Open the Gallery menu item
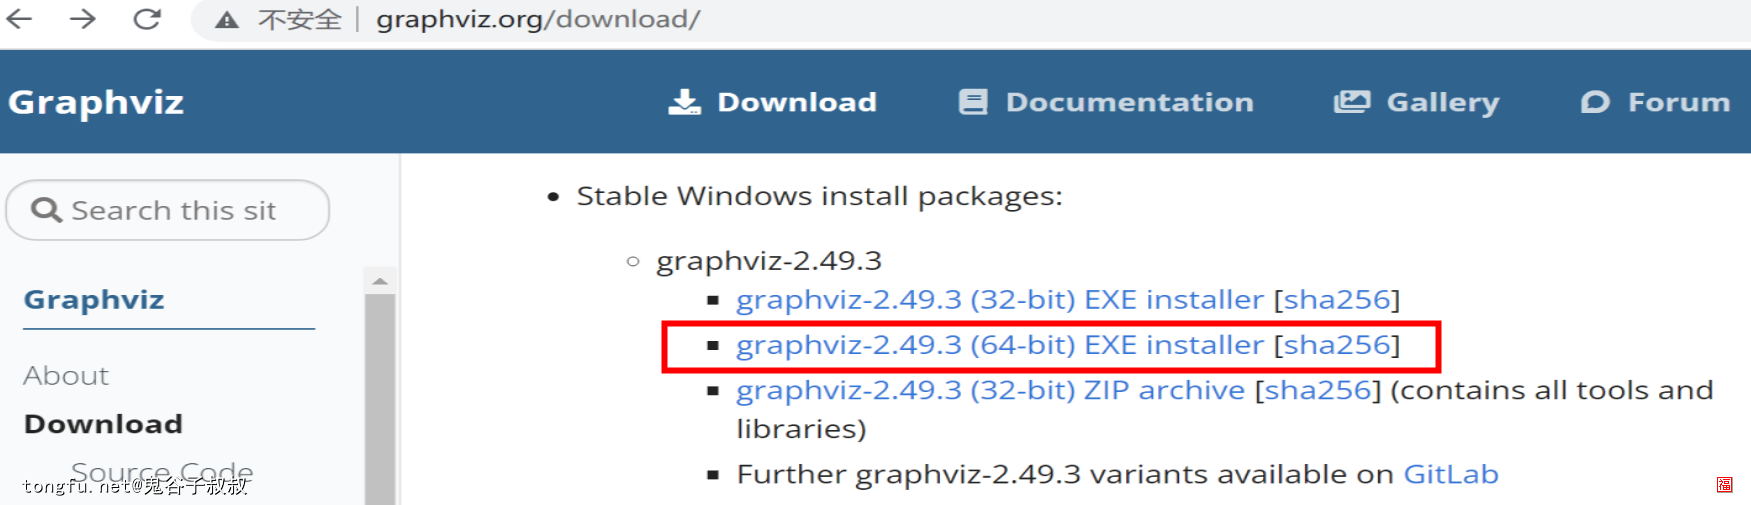Screen dimensions: 1751x505 [x=1442, y=102]
